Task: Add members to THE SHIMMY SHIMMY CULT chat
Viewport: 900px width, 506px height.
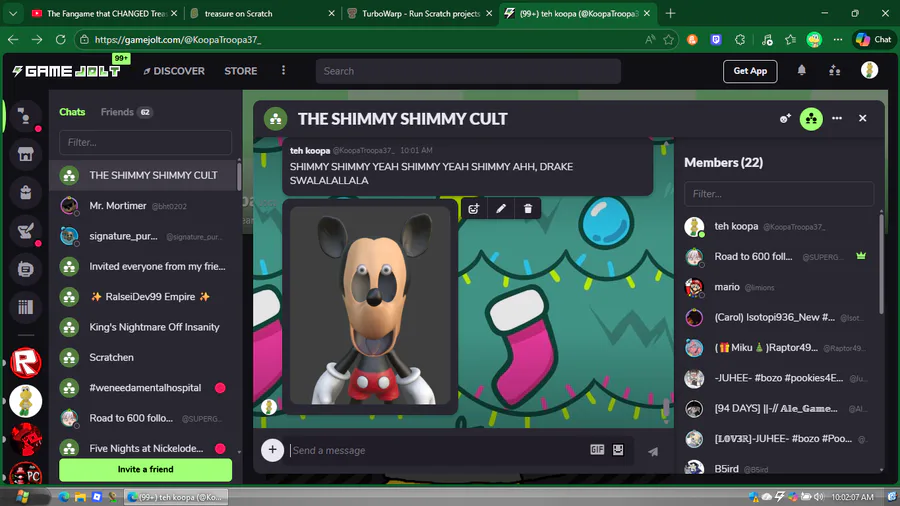Action: 785,119
